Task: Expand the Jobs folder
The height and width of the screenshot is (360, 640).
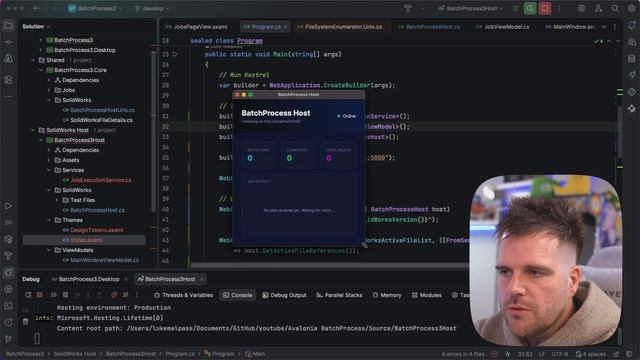Action: (x=49, y=90)
